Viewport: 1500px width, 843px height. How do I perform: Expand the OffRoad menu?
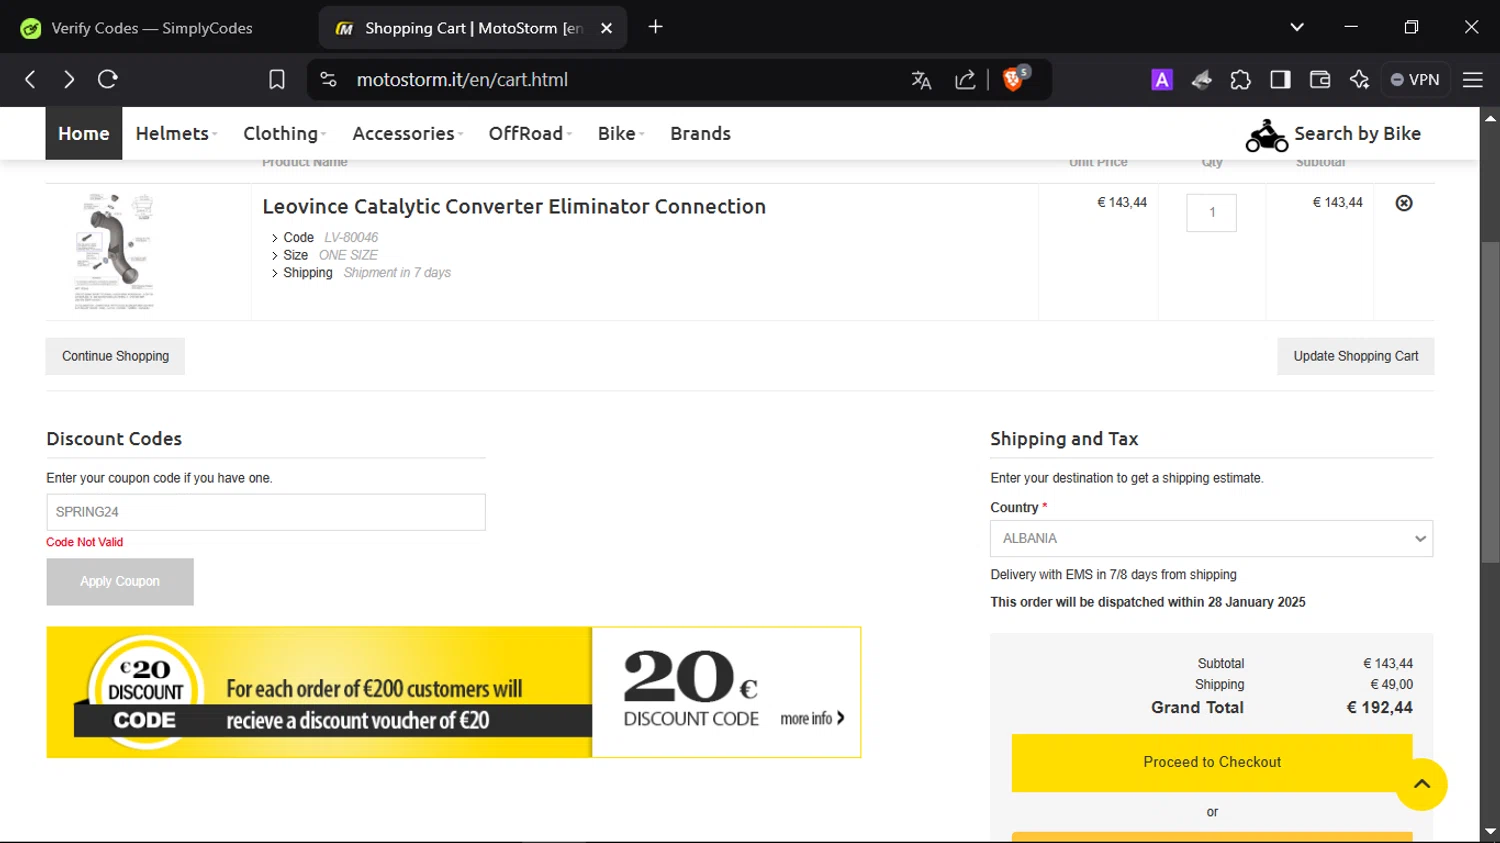[530, 133]
